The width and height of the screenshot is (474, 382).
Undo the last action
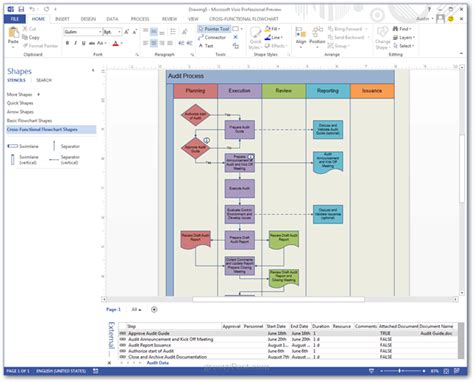point(32,9)
